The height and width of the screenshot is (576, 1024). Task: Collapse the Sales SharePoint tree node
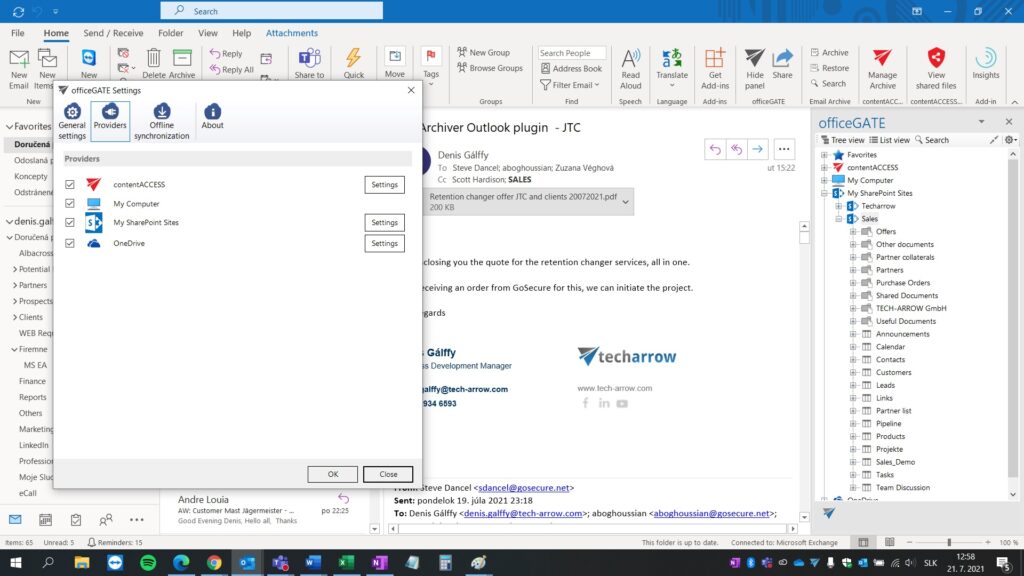839,218
